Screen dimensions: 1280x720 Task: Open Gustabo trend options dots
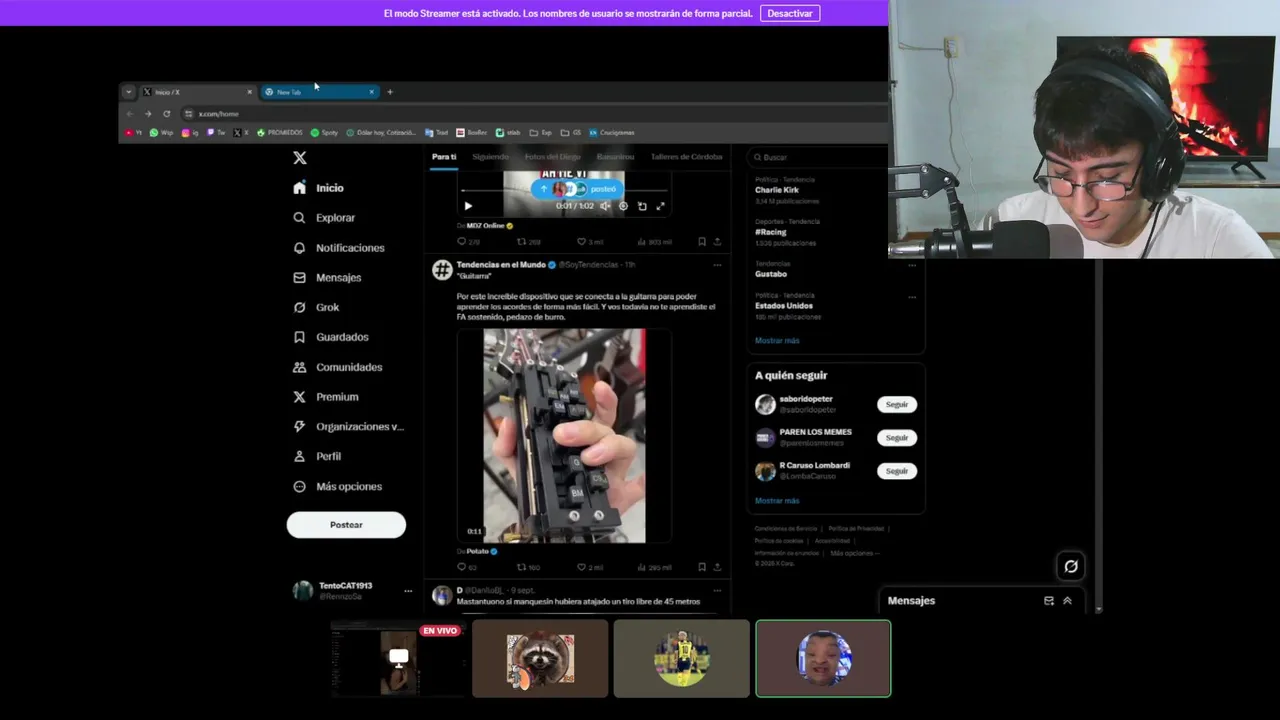click(x=912, y=265)
